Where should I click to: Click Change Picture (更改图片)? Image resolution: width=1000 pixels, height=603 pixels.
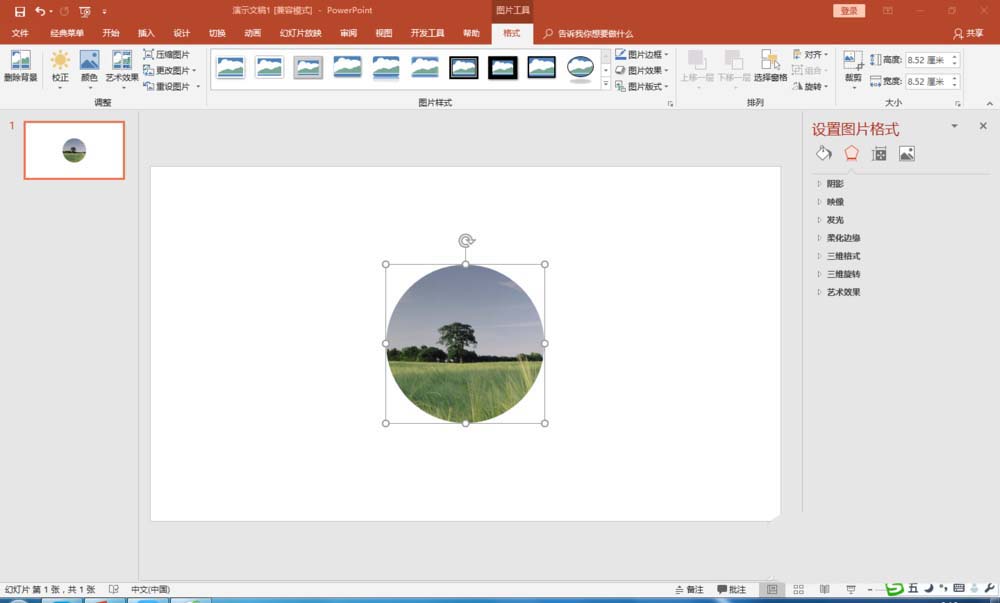click(170, 70)
